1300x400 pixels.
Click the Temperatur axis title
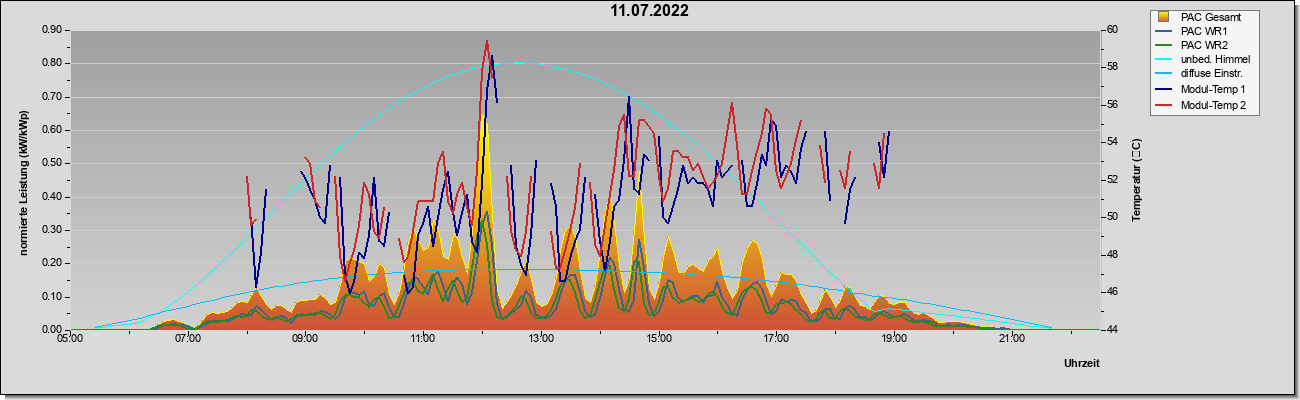(1136, 180)
